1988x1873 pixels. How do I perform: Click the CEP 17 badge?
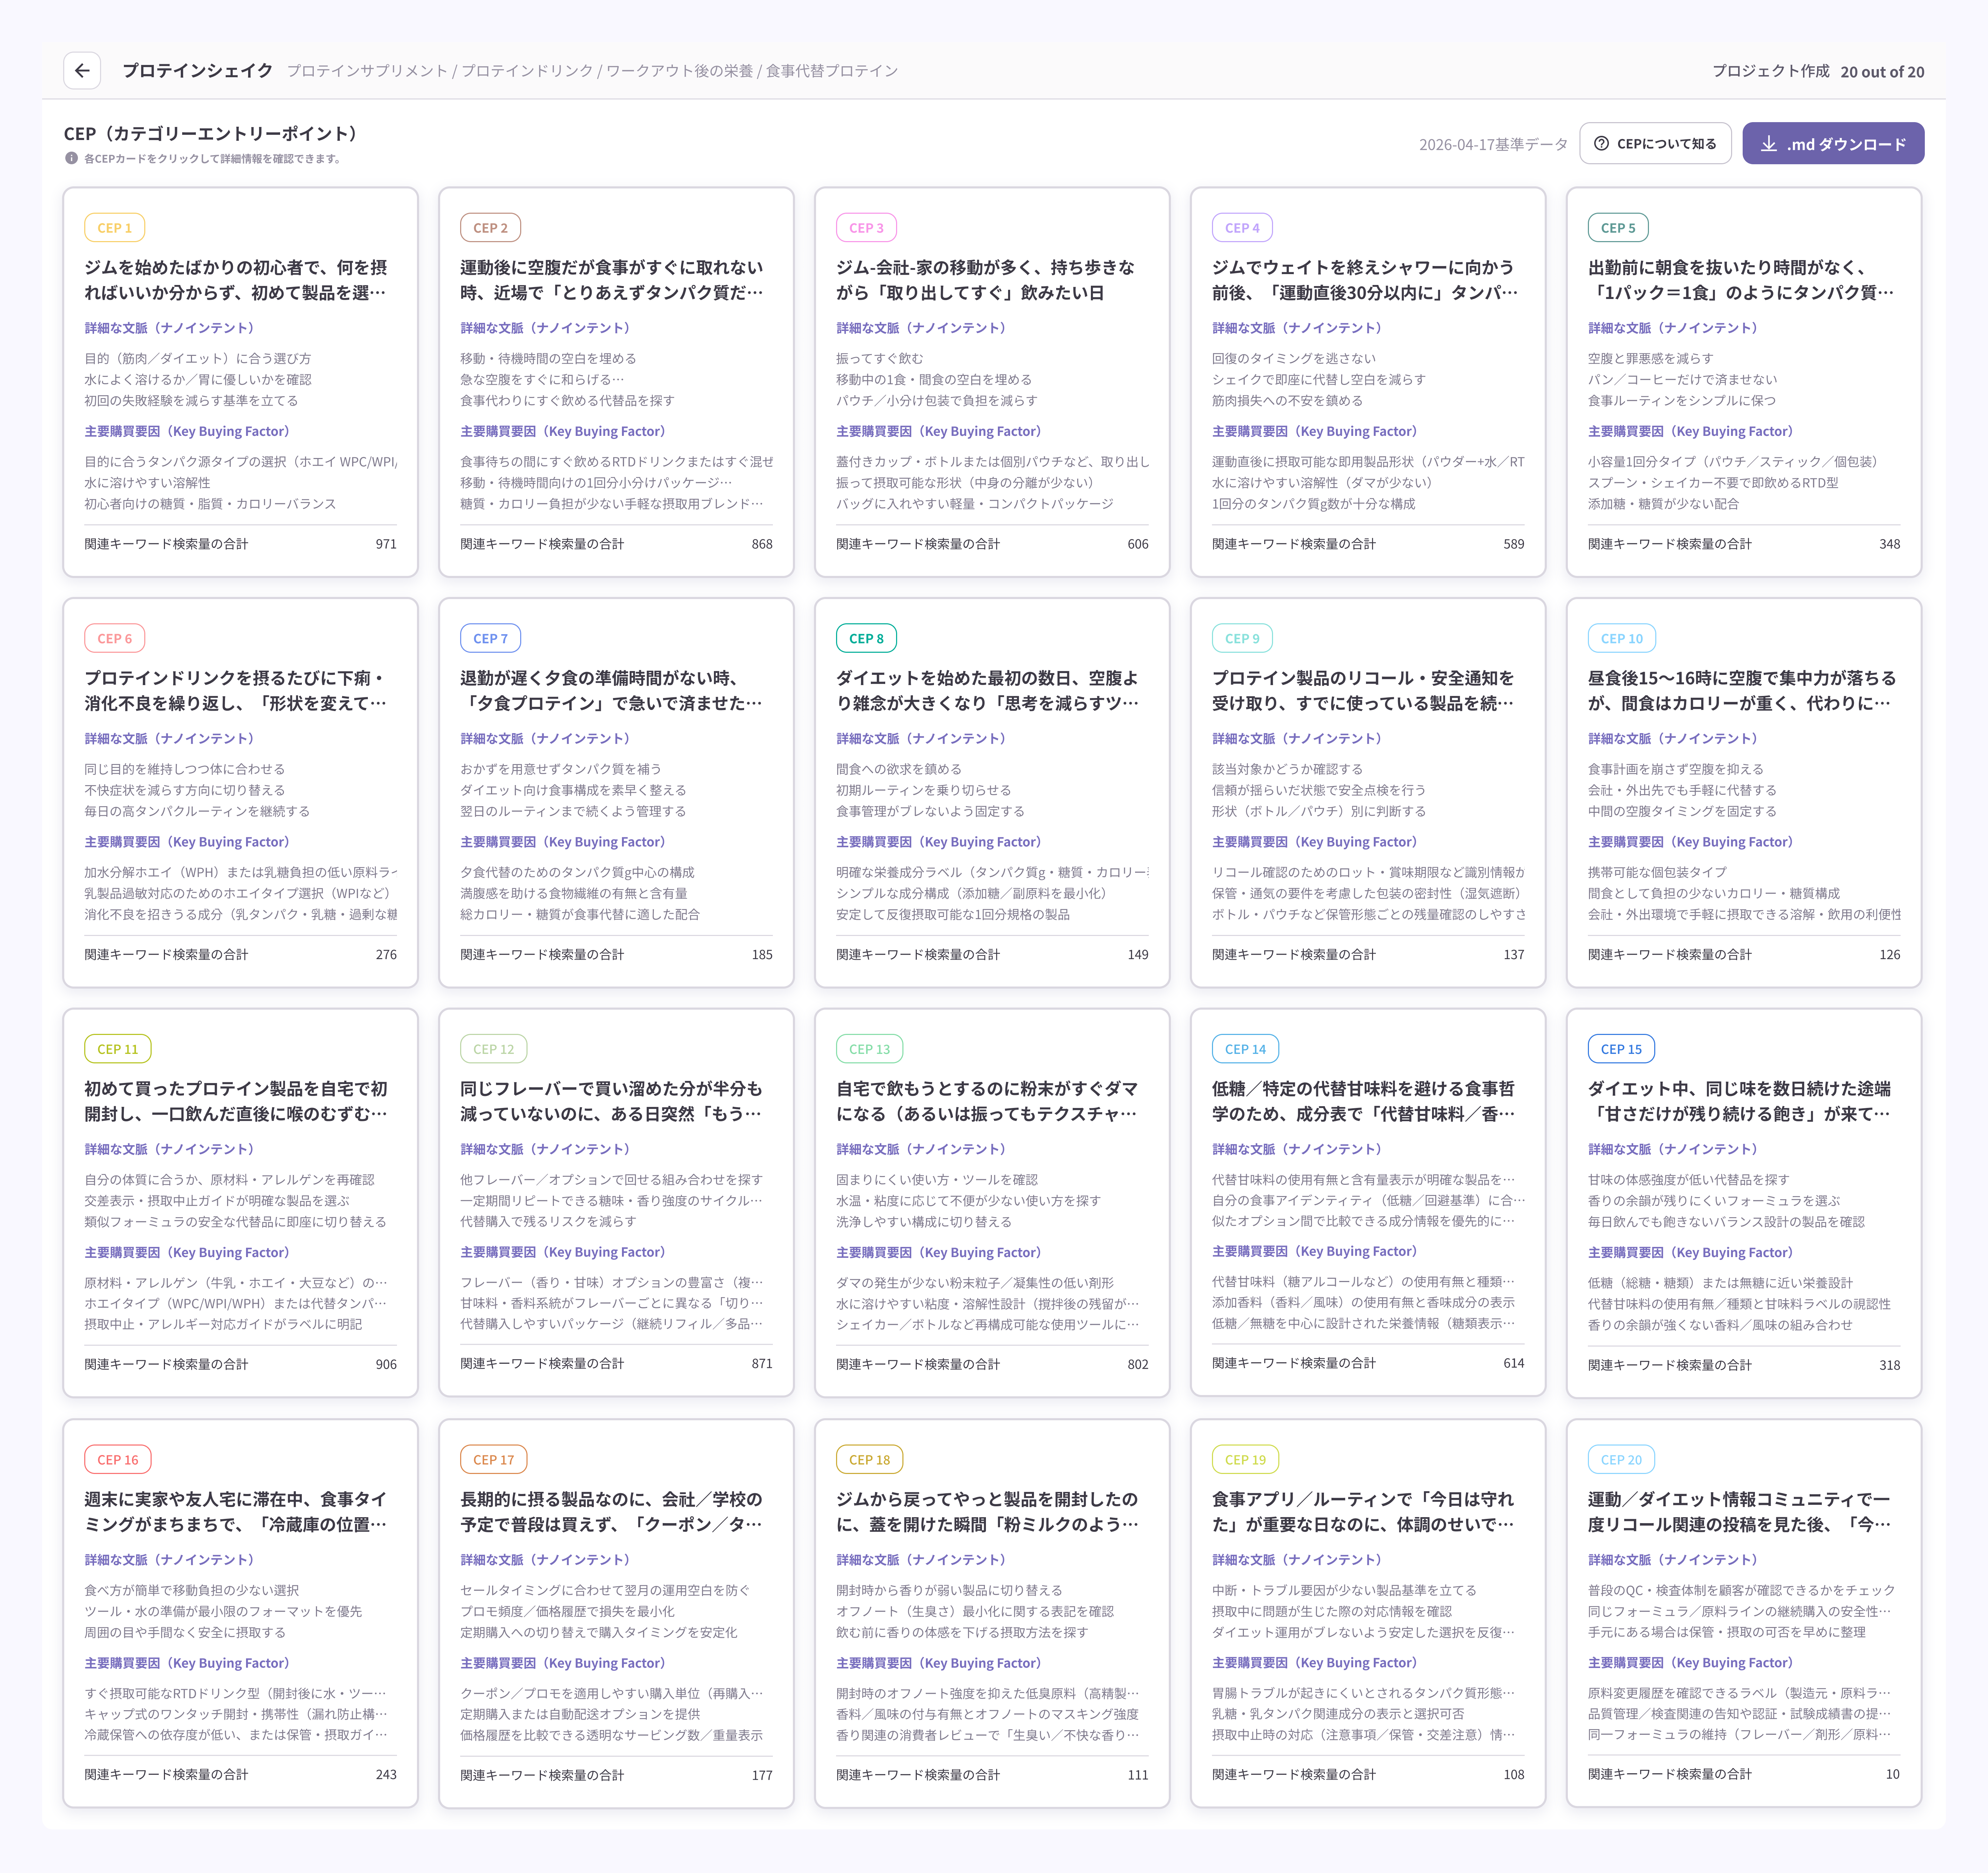pyautogui.click(x=494, y=1460)
